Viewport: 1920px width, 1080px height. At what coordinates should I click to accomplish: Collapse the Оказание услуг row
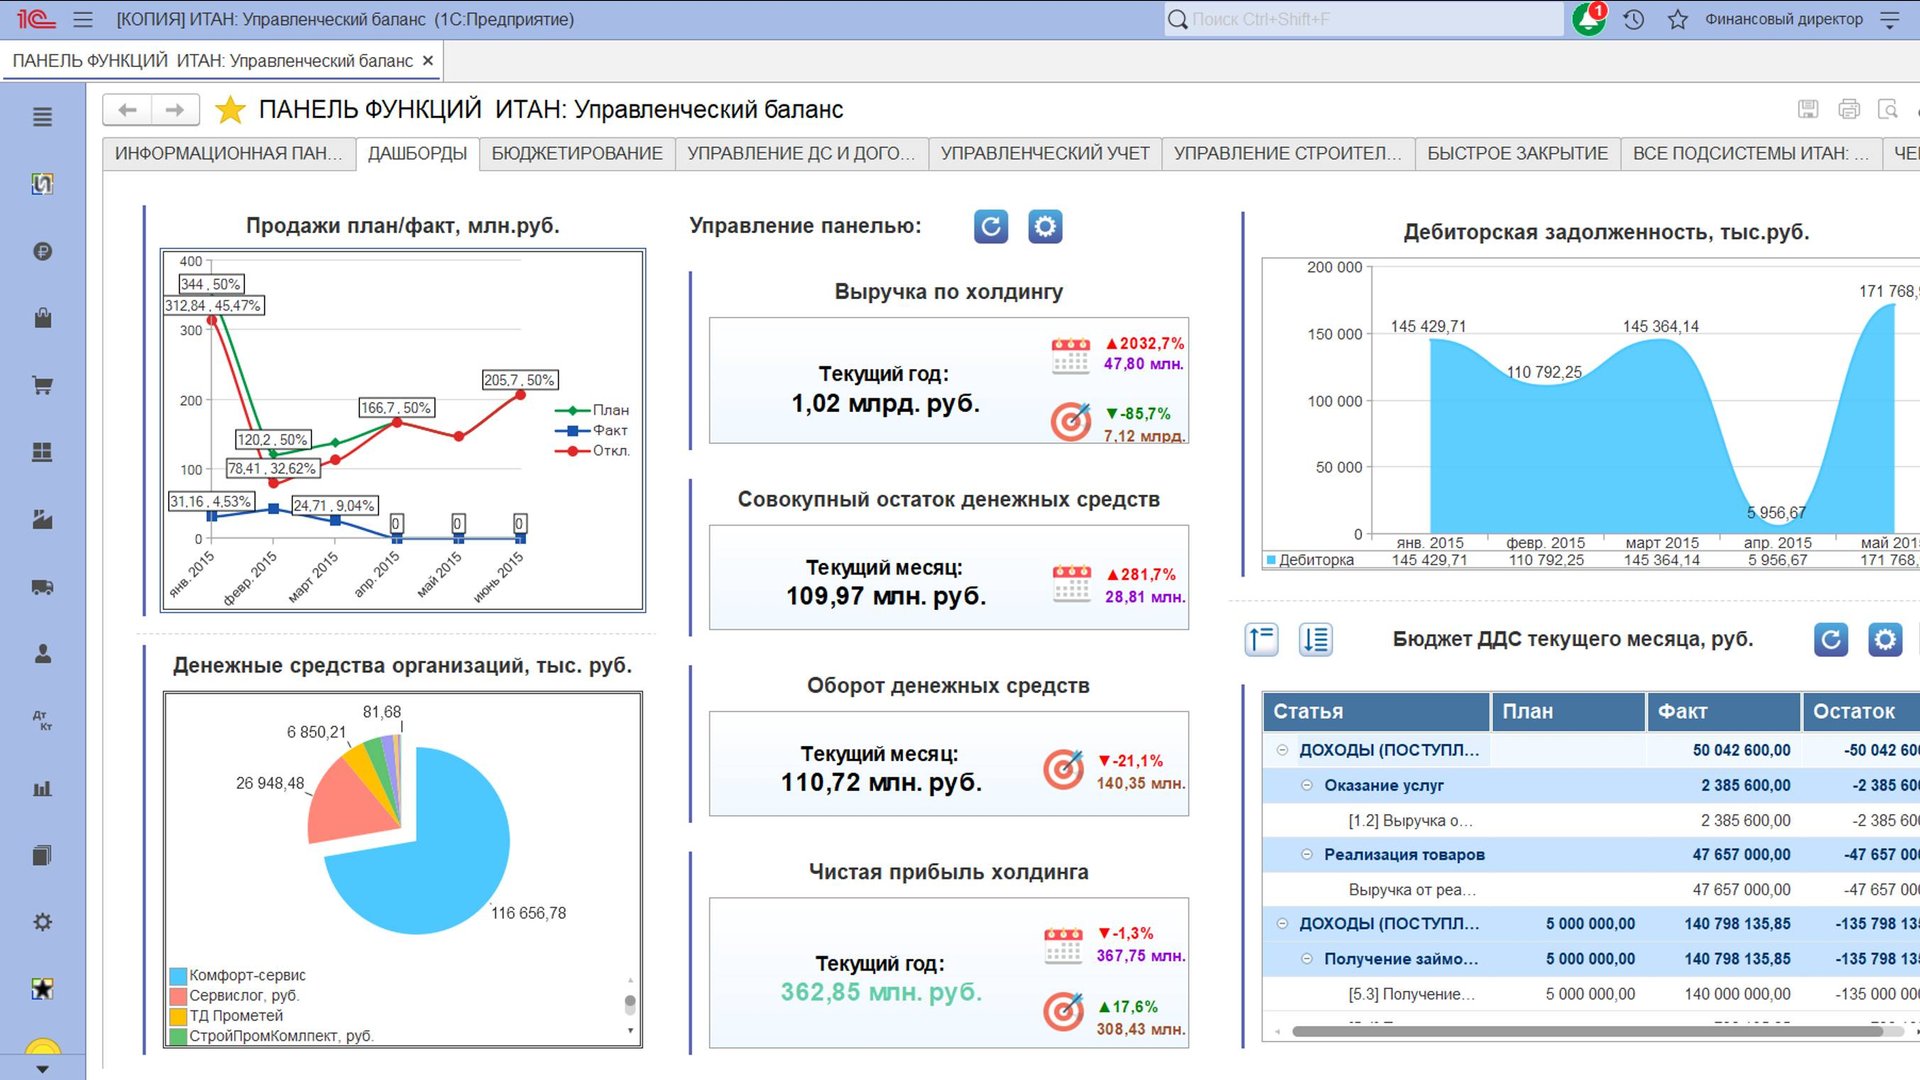point(1306,786)
